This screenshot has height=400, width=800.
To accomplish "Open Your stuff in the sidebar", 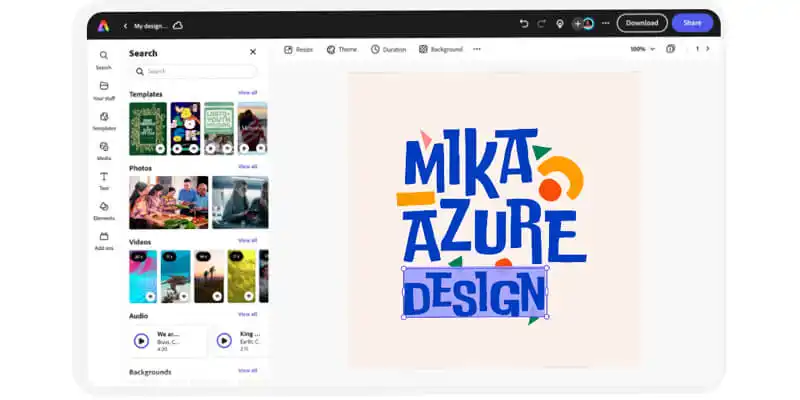I will [104, 90].
